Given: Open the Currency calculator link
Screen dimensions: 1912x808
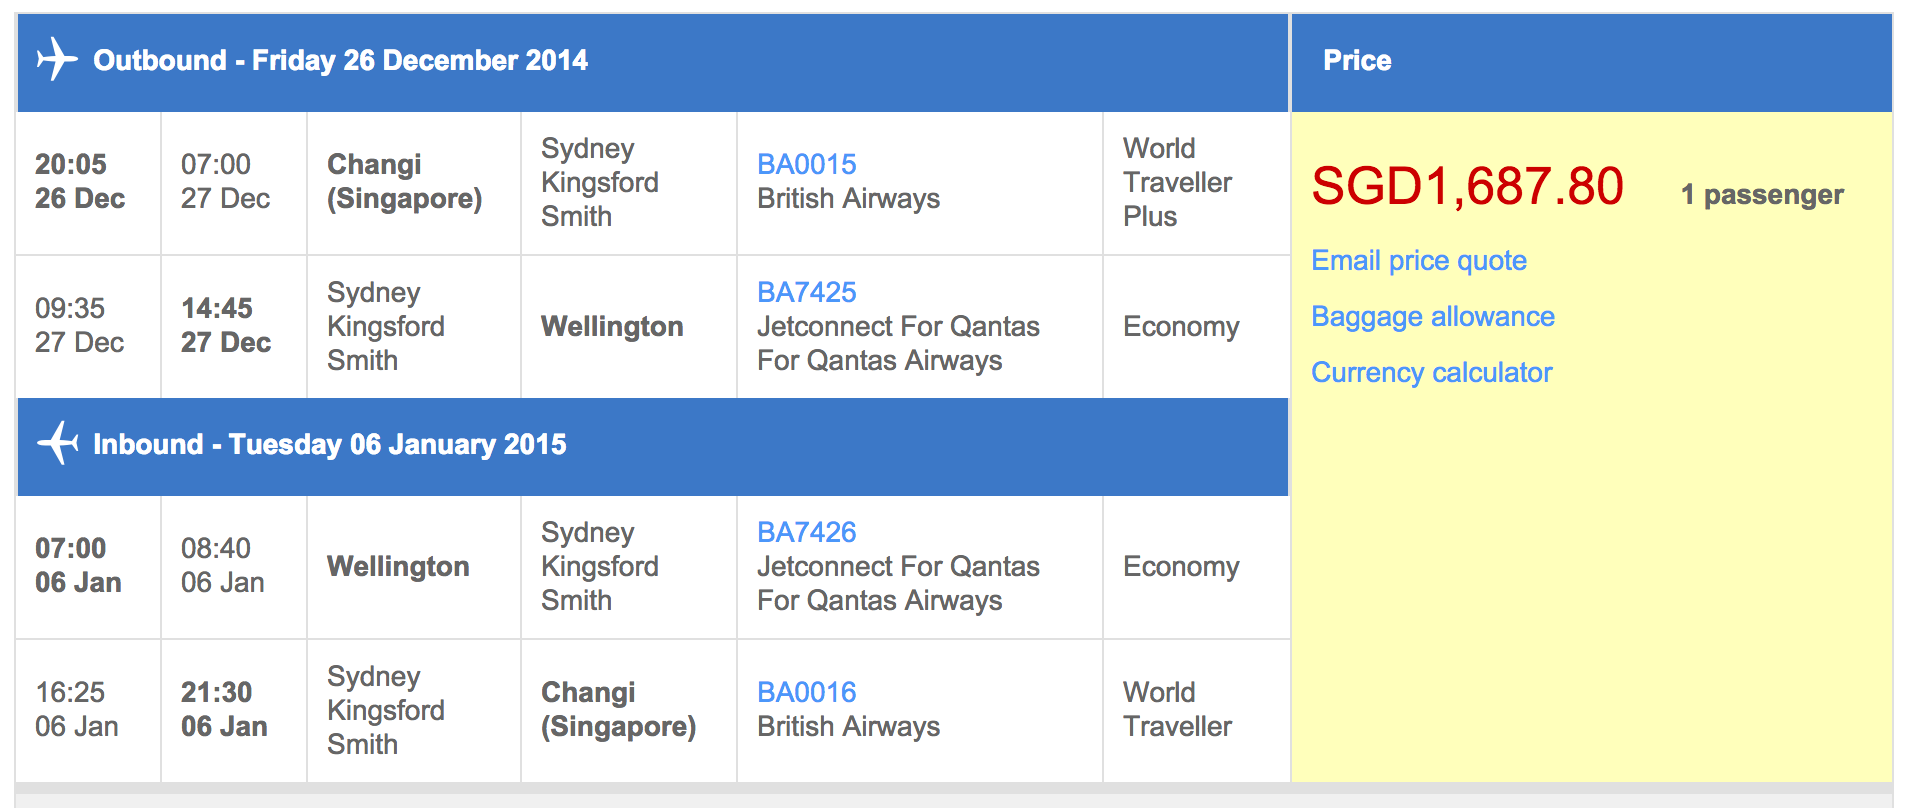Looking at the screenshot, I should pos(1431,373).
